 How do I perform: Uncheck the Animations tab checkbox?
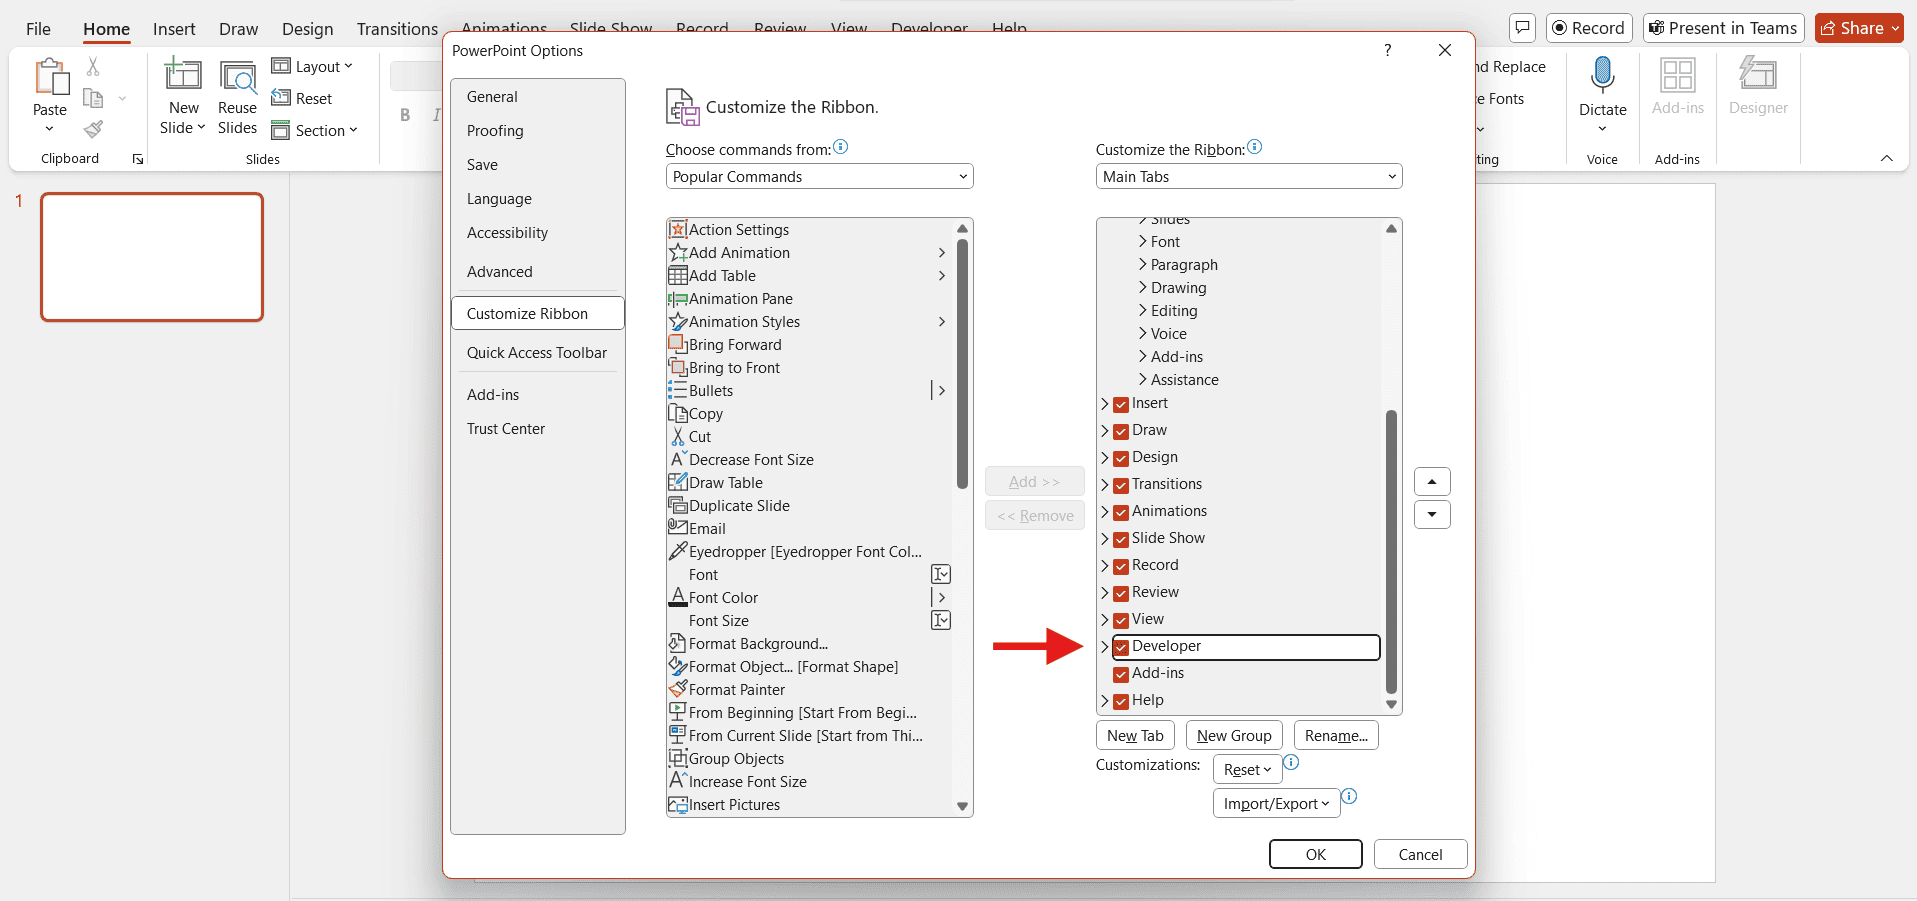pos(1121,512)
